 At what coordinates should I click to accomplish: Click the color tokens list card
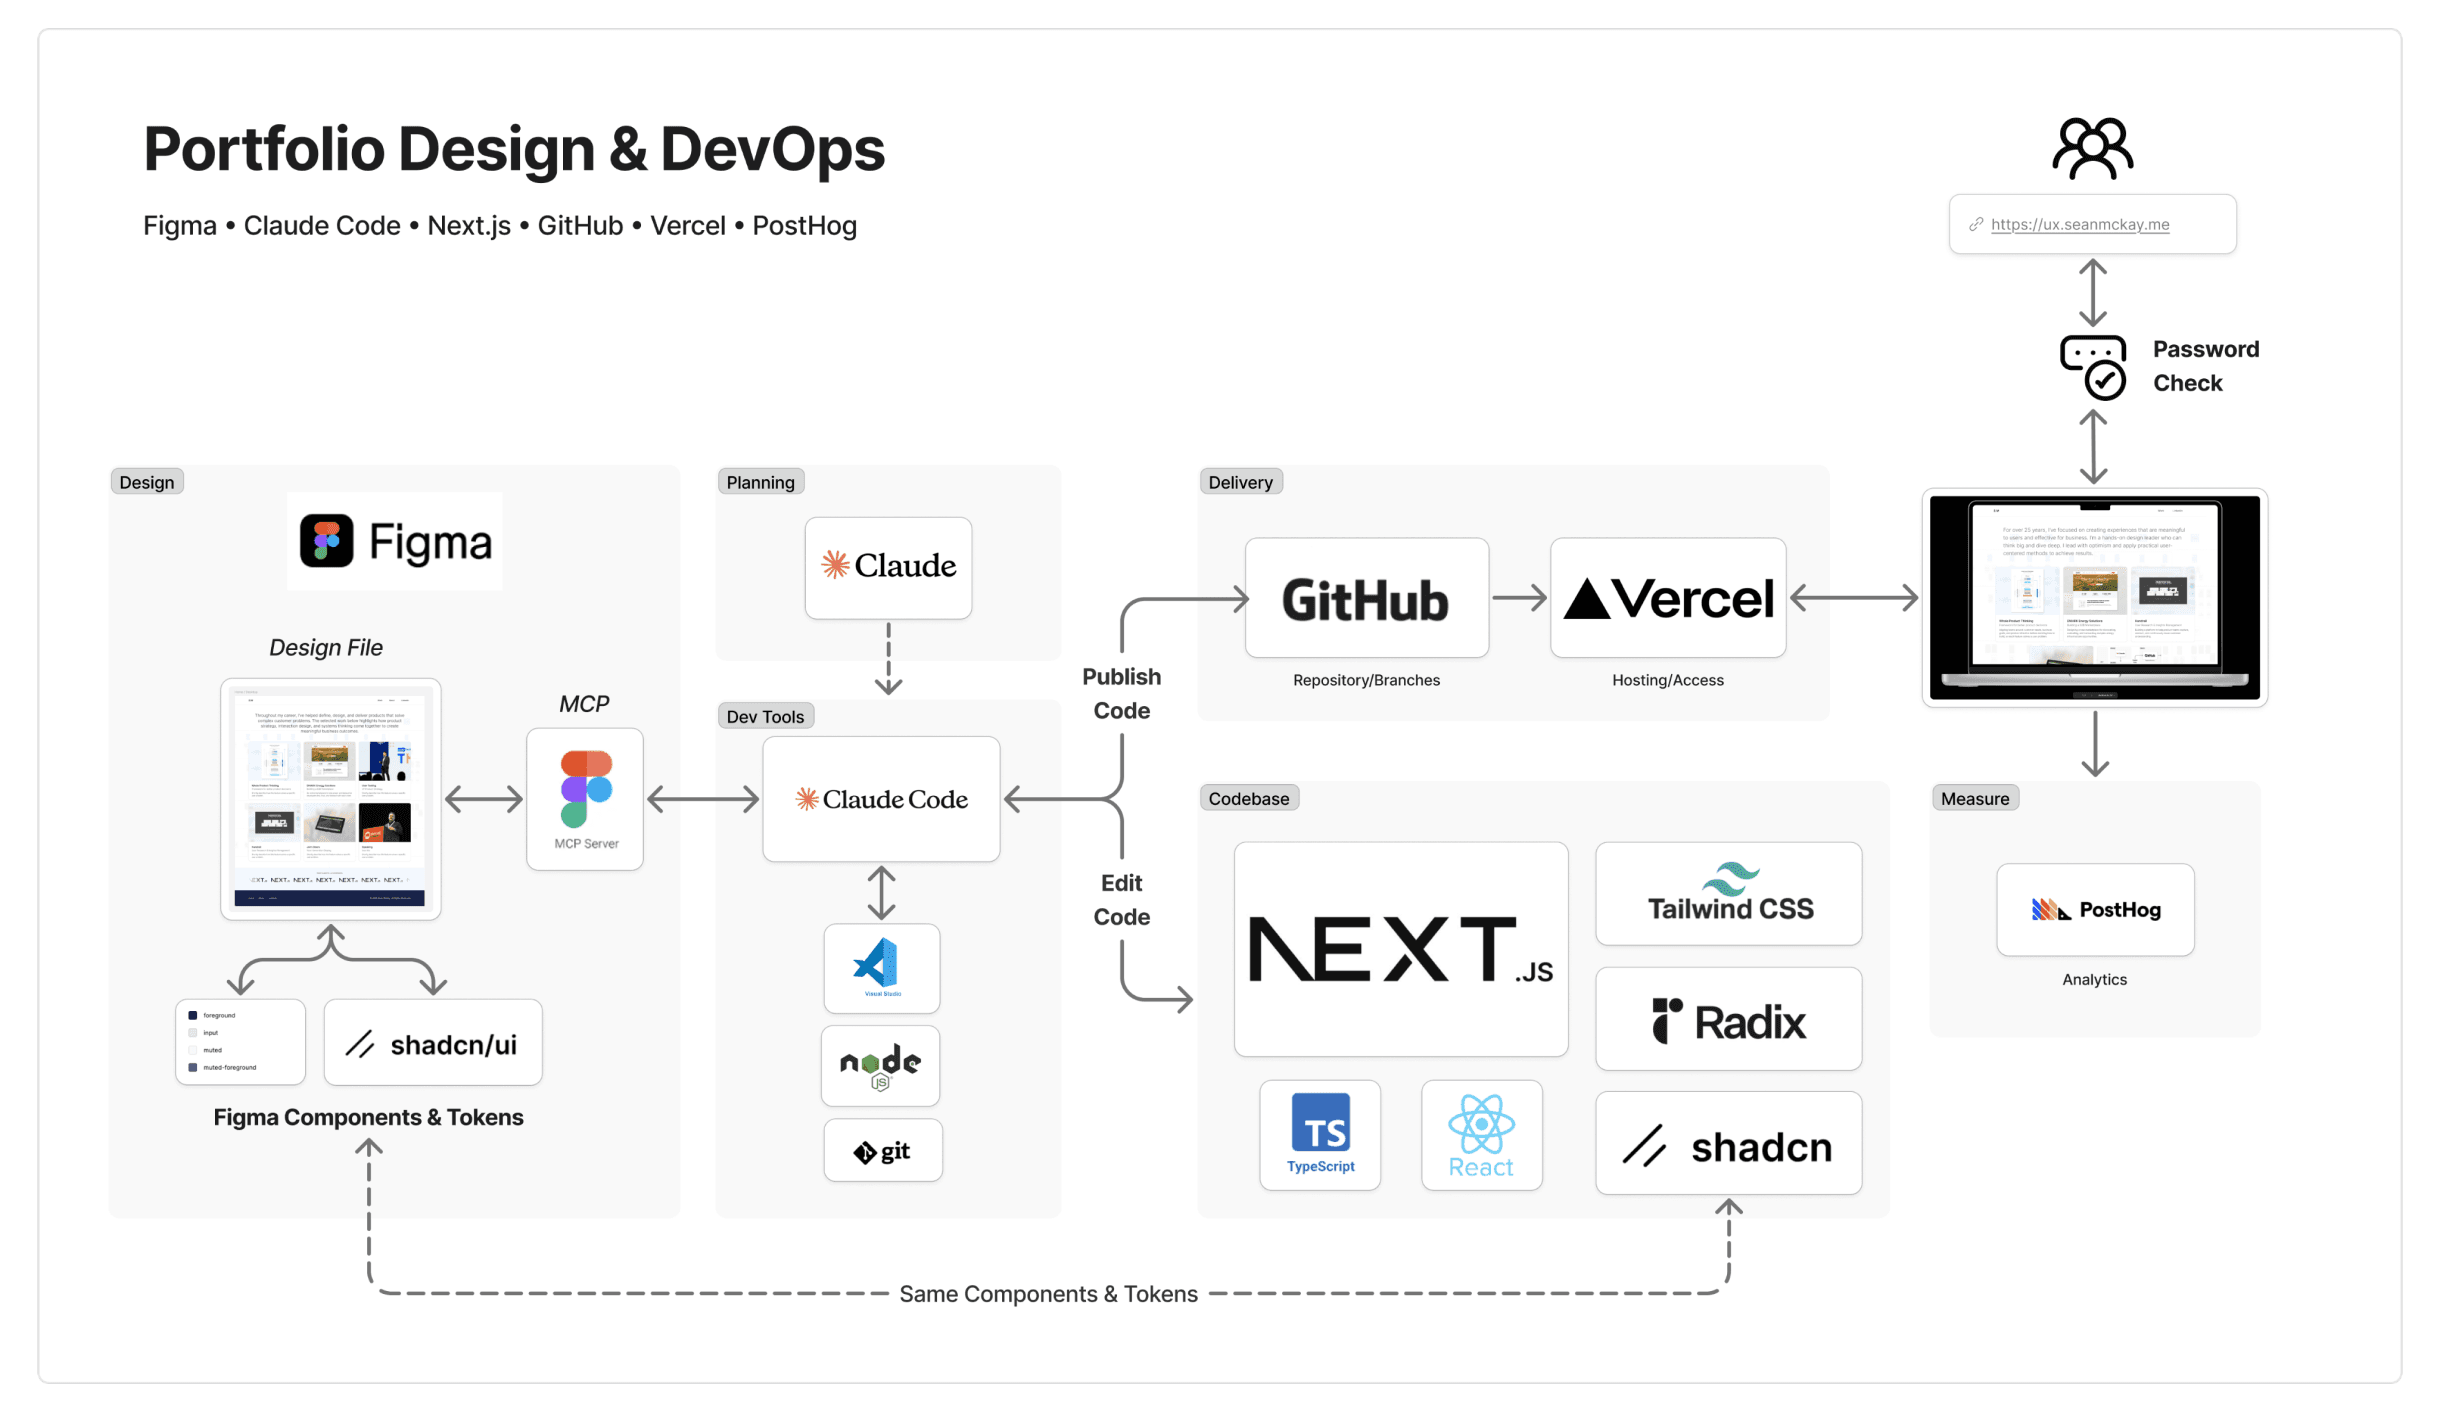click(x=240, y=1042)
